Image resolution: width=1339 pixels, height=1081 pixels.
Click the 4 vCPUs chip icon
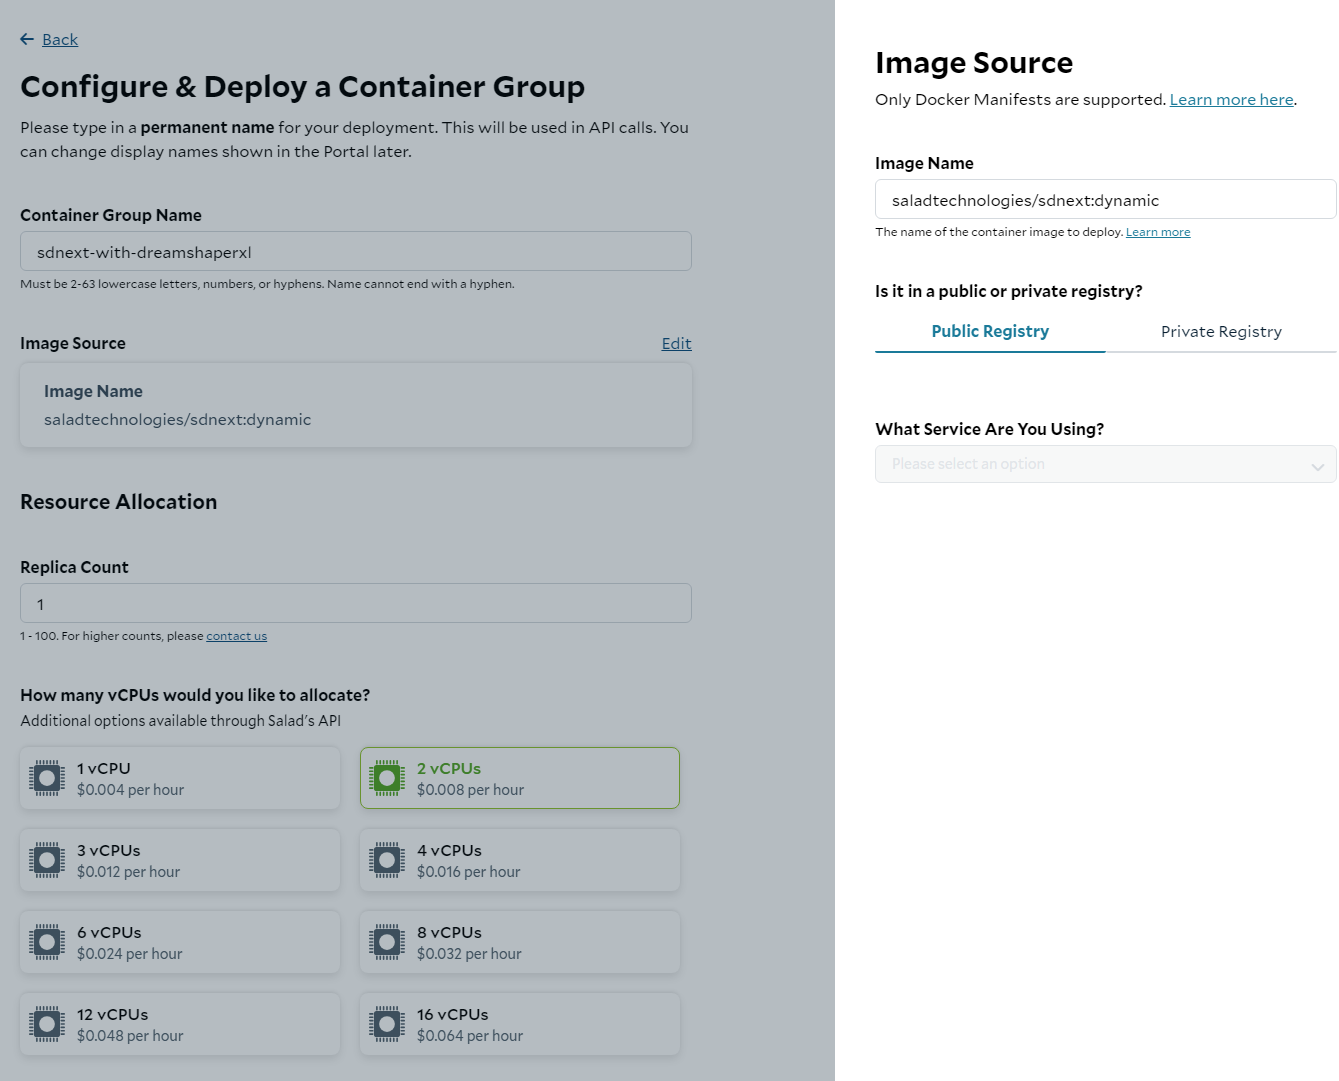point(387,860)
